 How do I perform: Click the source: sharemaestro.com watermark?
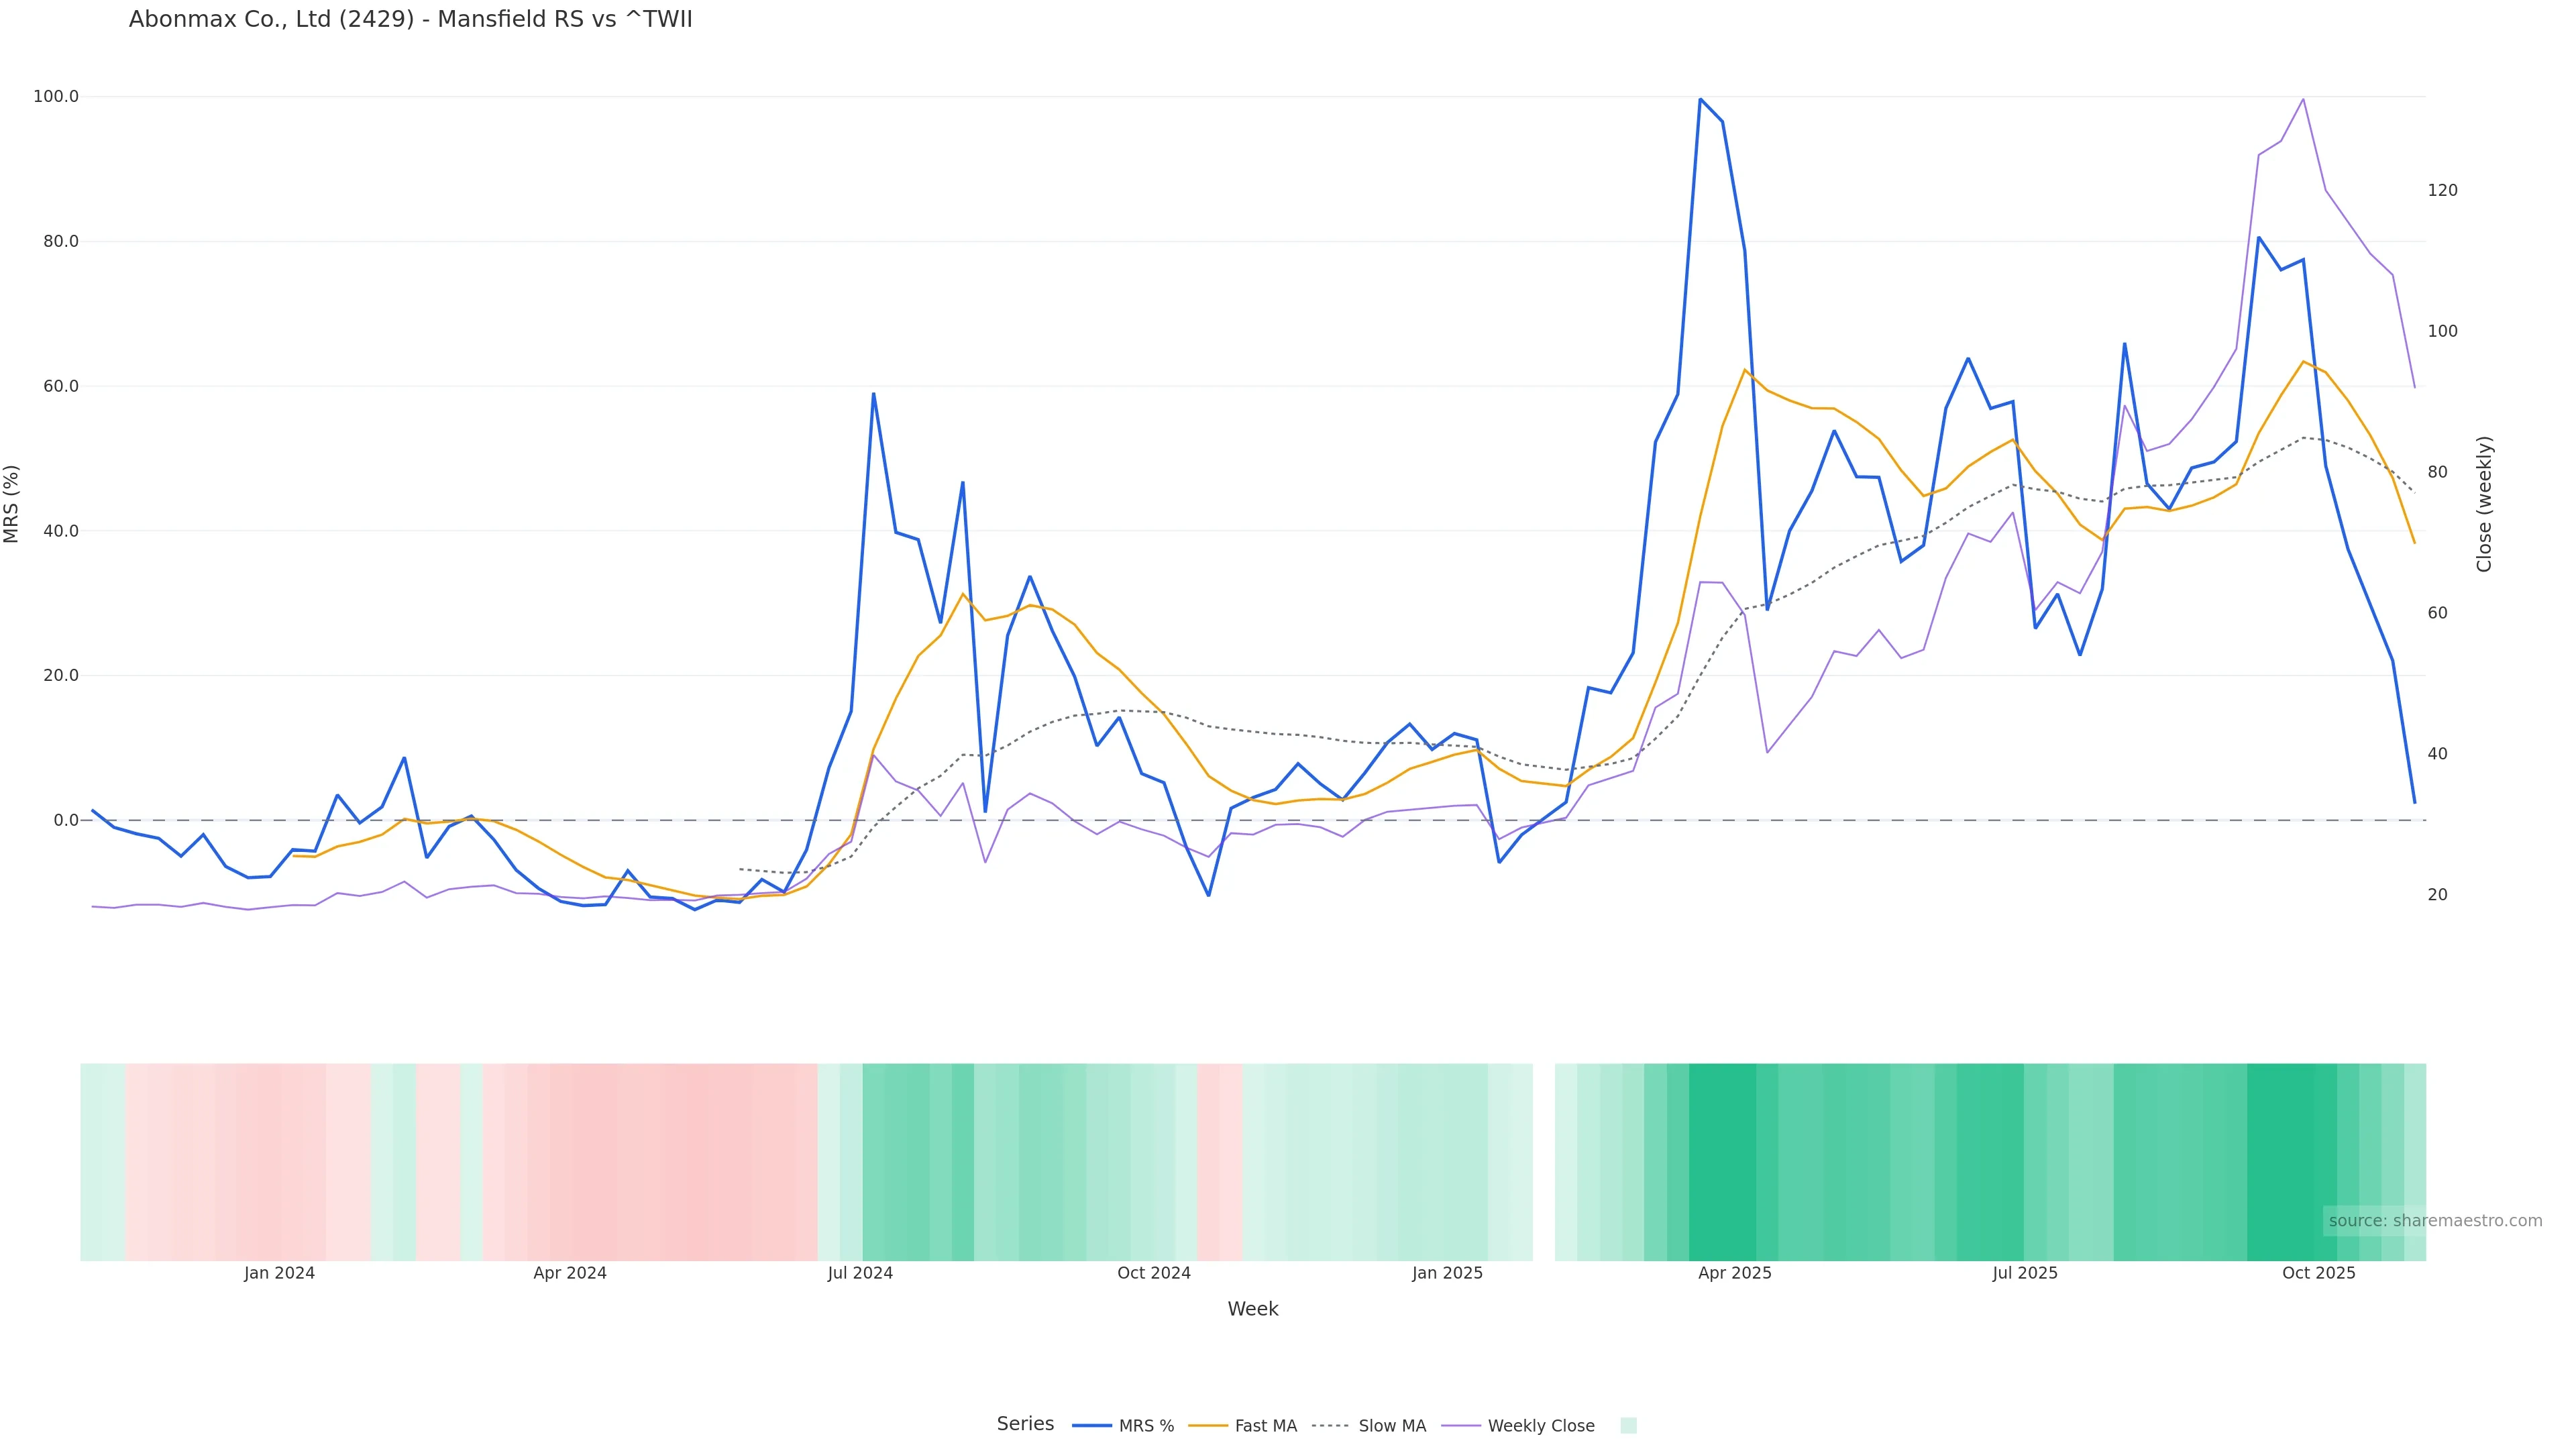[x=2434, y=1220]
